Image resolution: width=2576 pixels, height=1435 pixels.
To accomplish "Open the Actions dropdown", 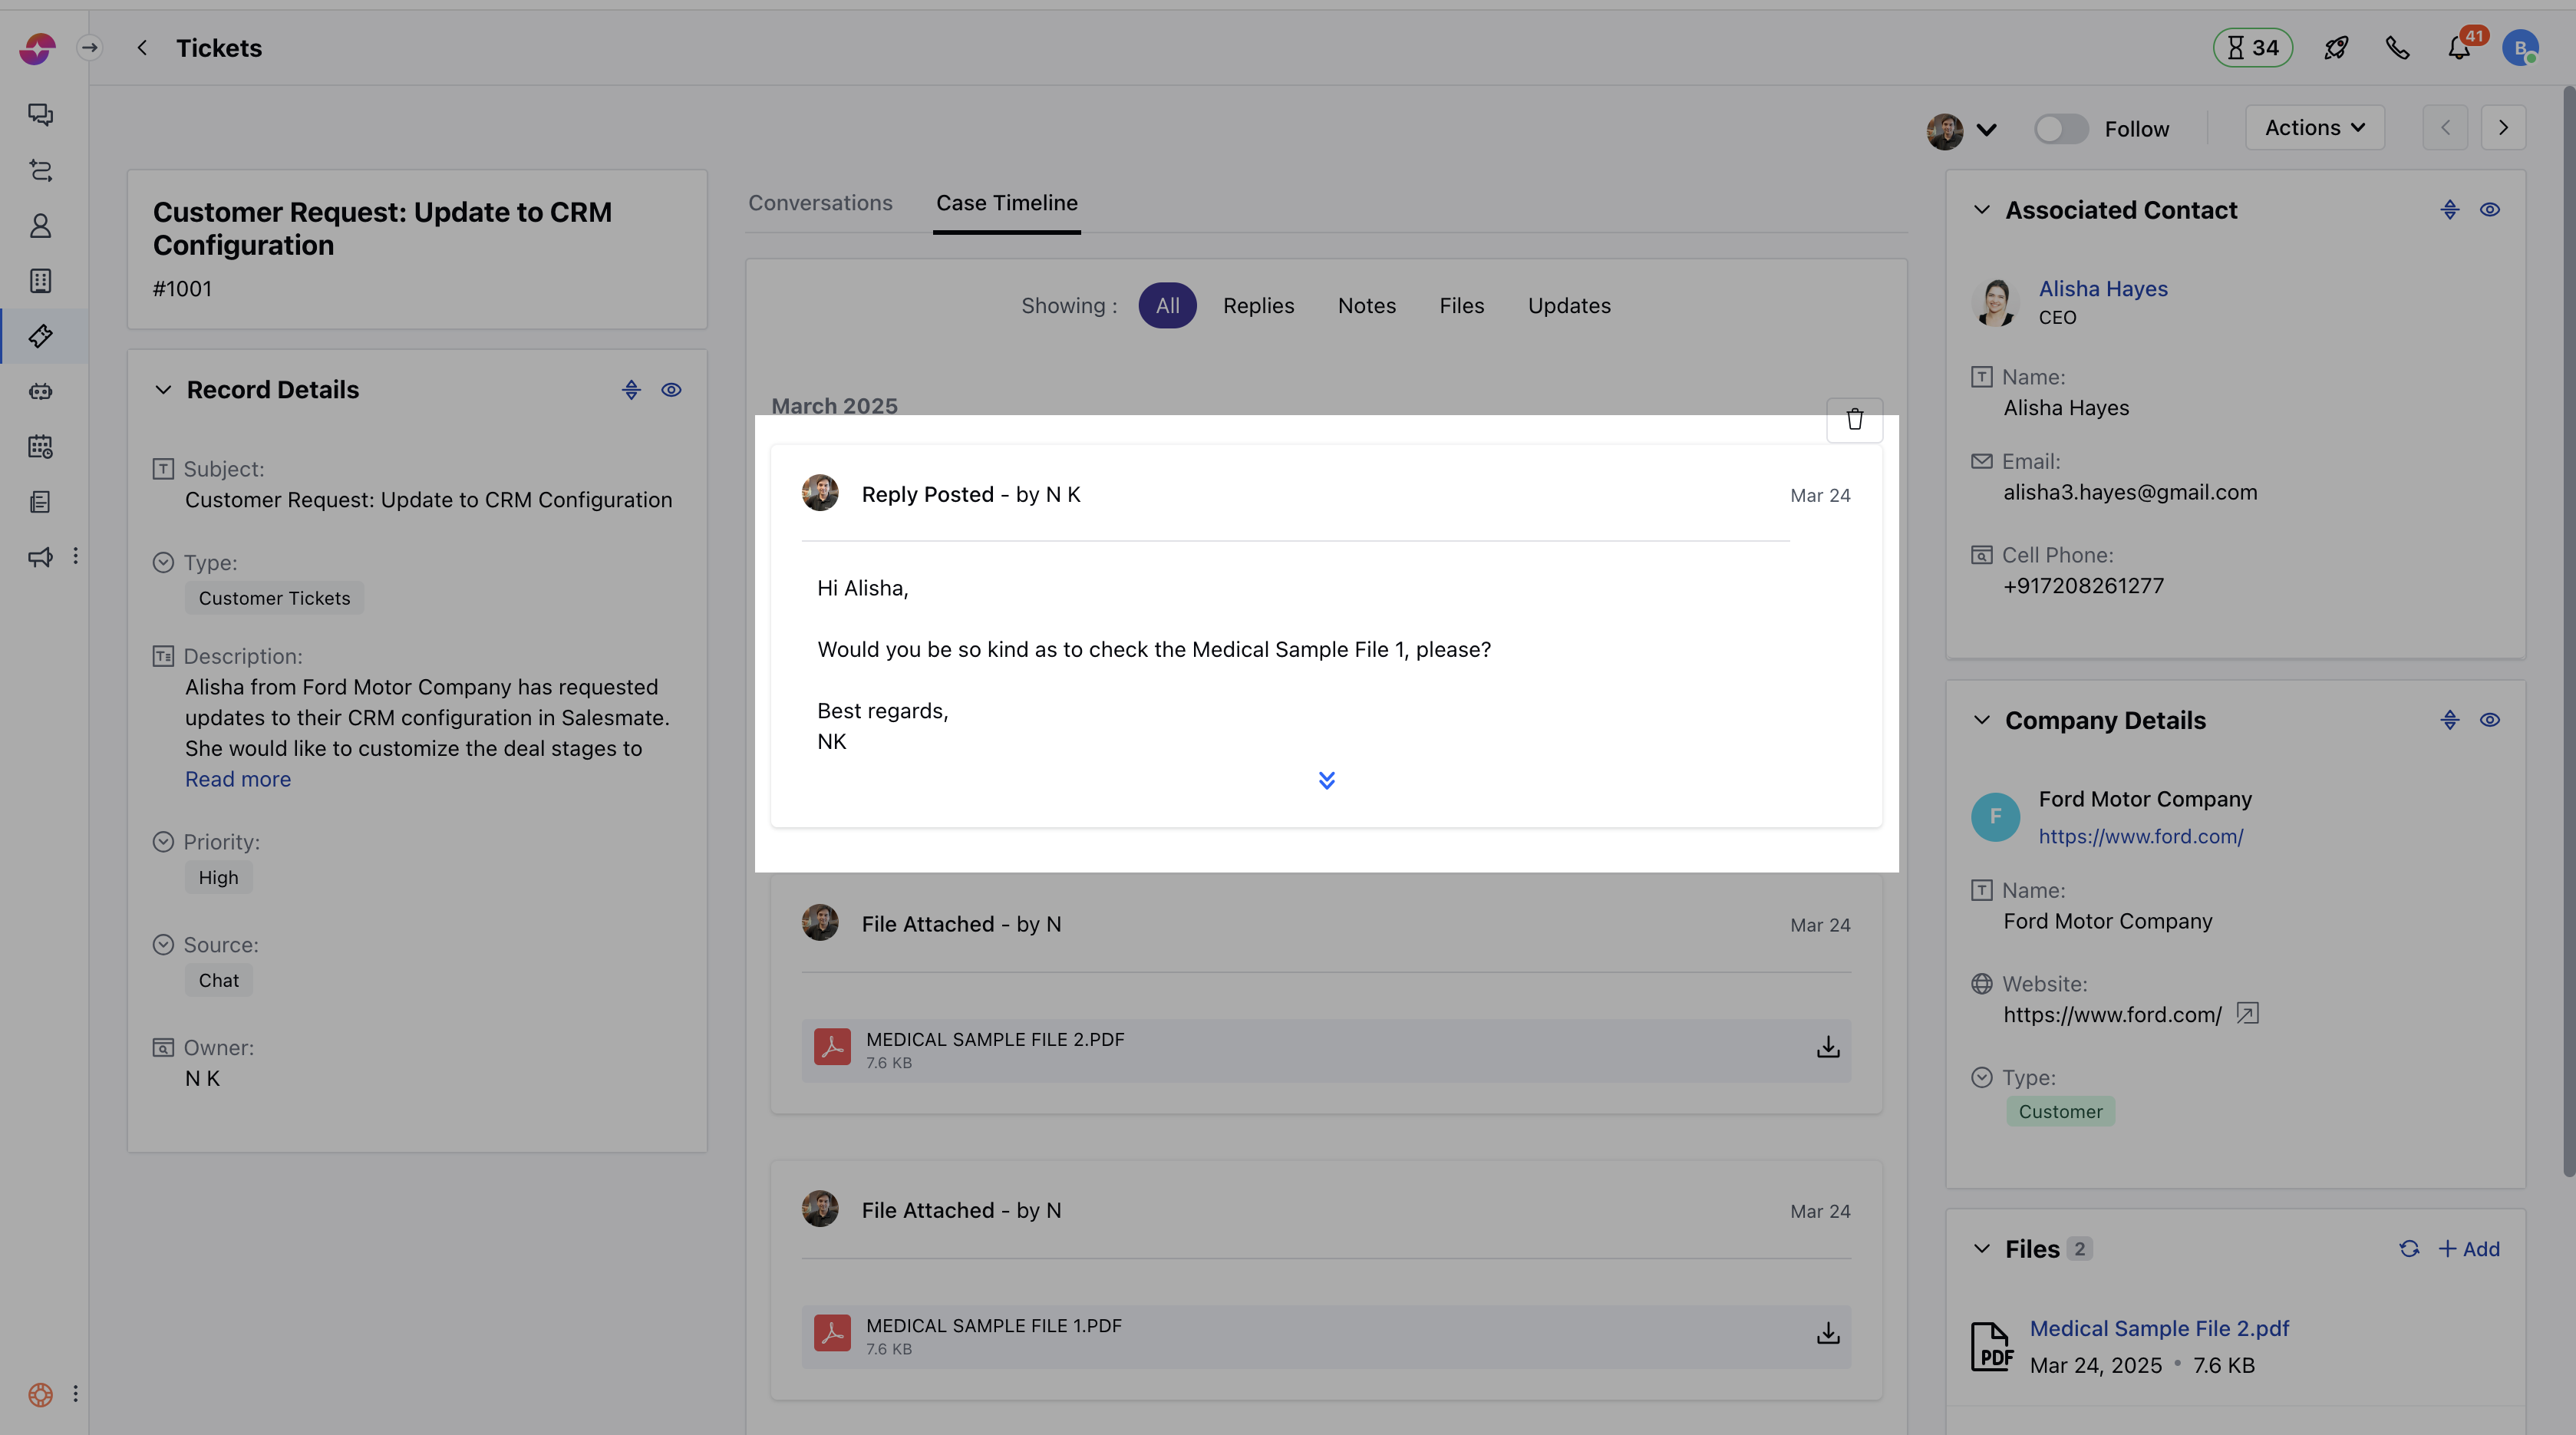I will [x=2314, y=128].
